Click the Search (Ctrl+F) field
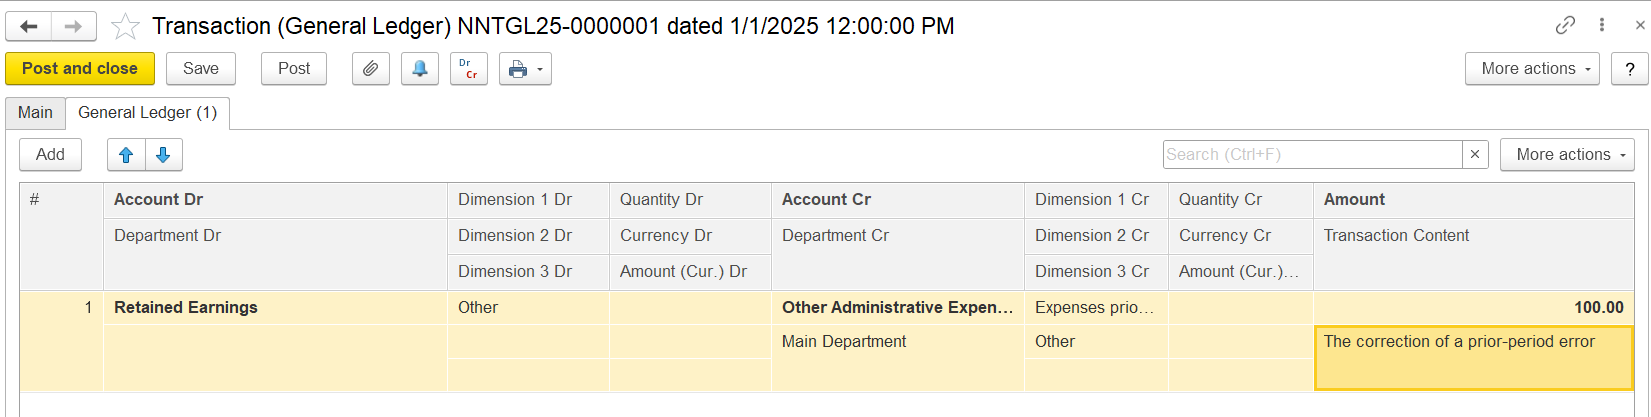 (x=1312, y=155)
